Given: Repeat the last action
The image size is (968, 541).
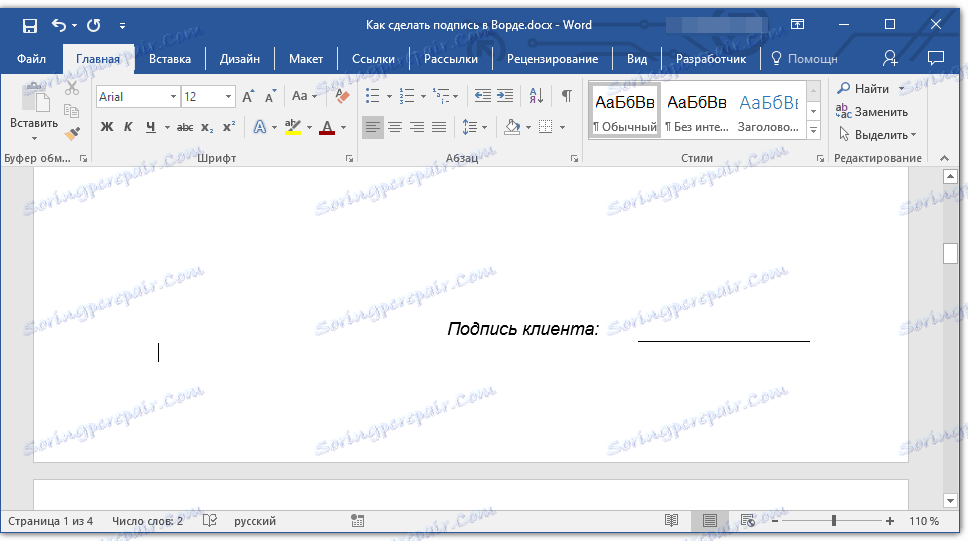Looking at the screenshot, I should click(94, 25).
